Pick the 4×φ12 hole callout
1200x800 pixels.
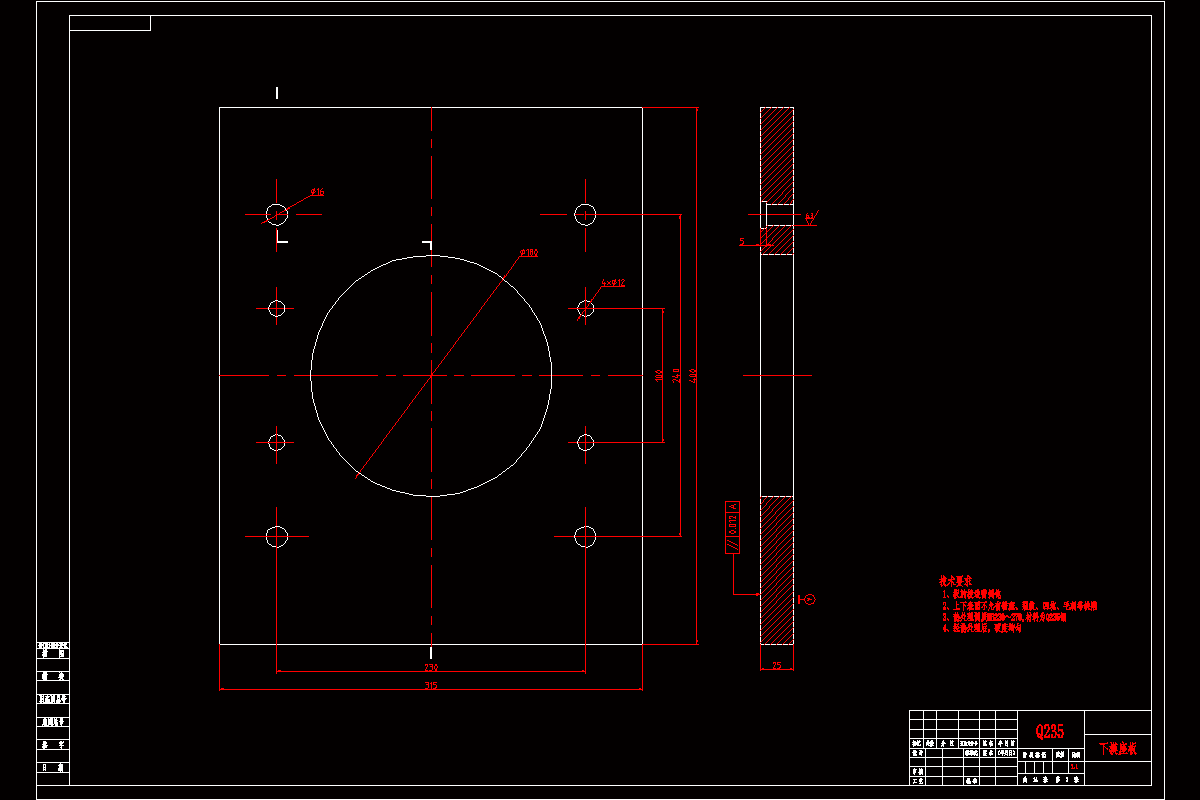click(613, 283)
